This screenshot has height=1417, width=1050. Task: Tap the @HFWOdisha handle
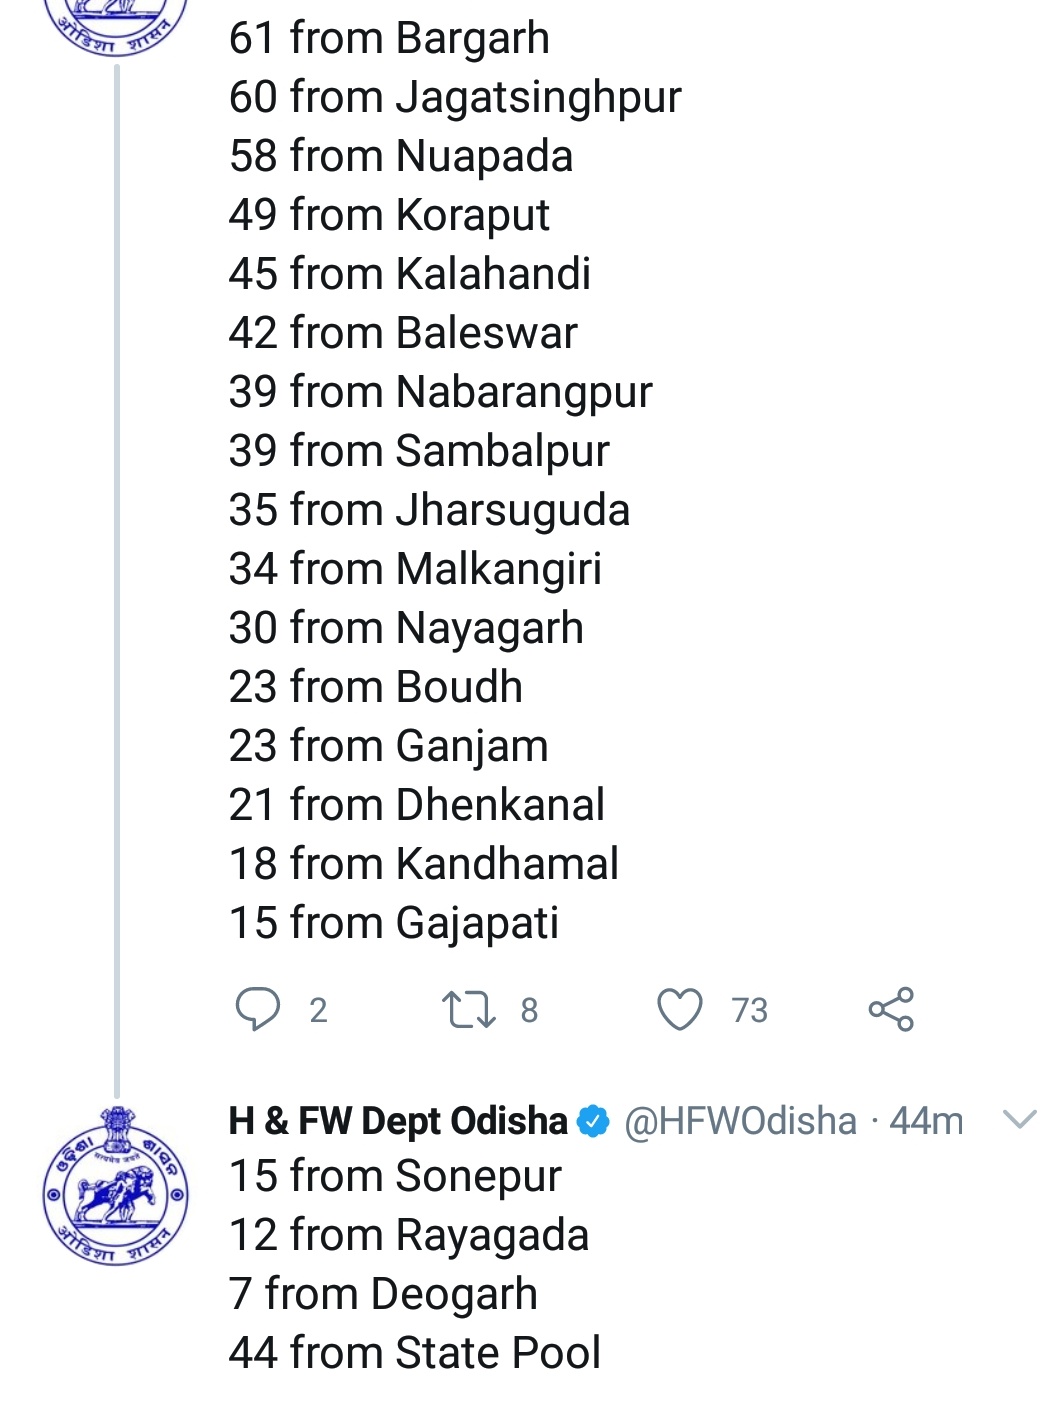point(740,1122)
